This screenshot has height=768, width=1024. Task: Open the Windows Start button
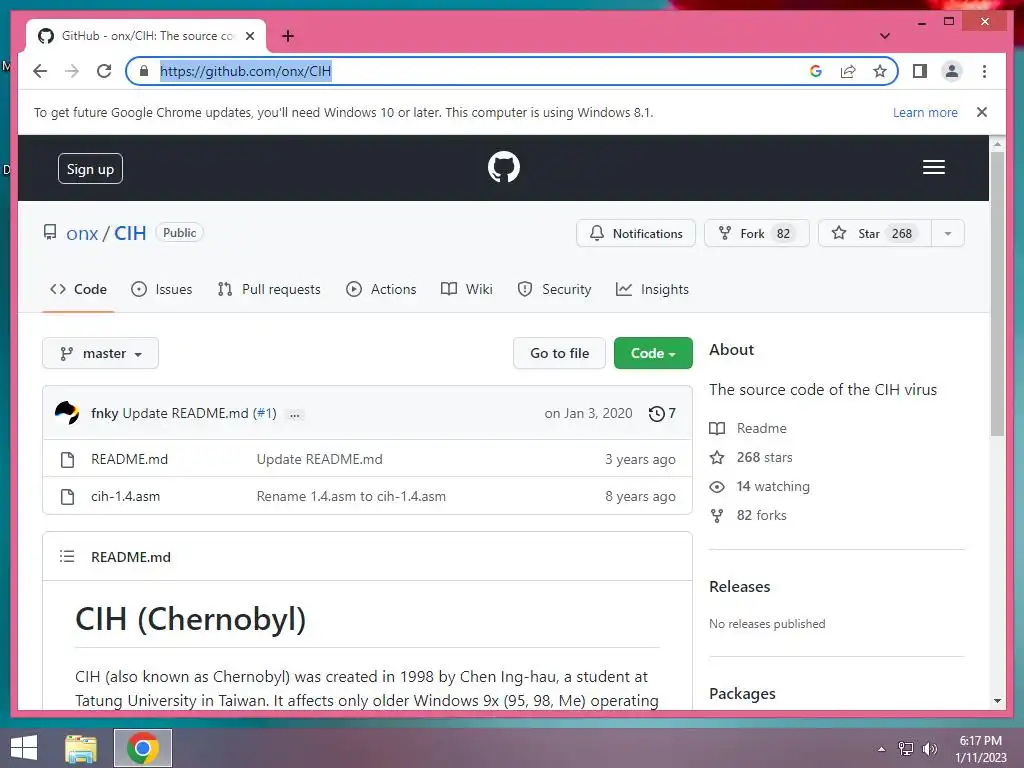24,748
